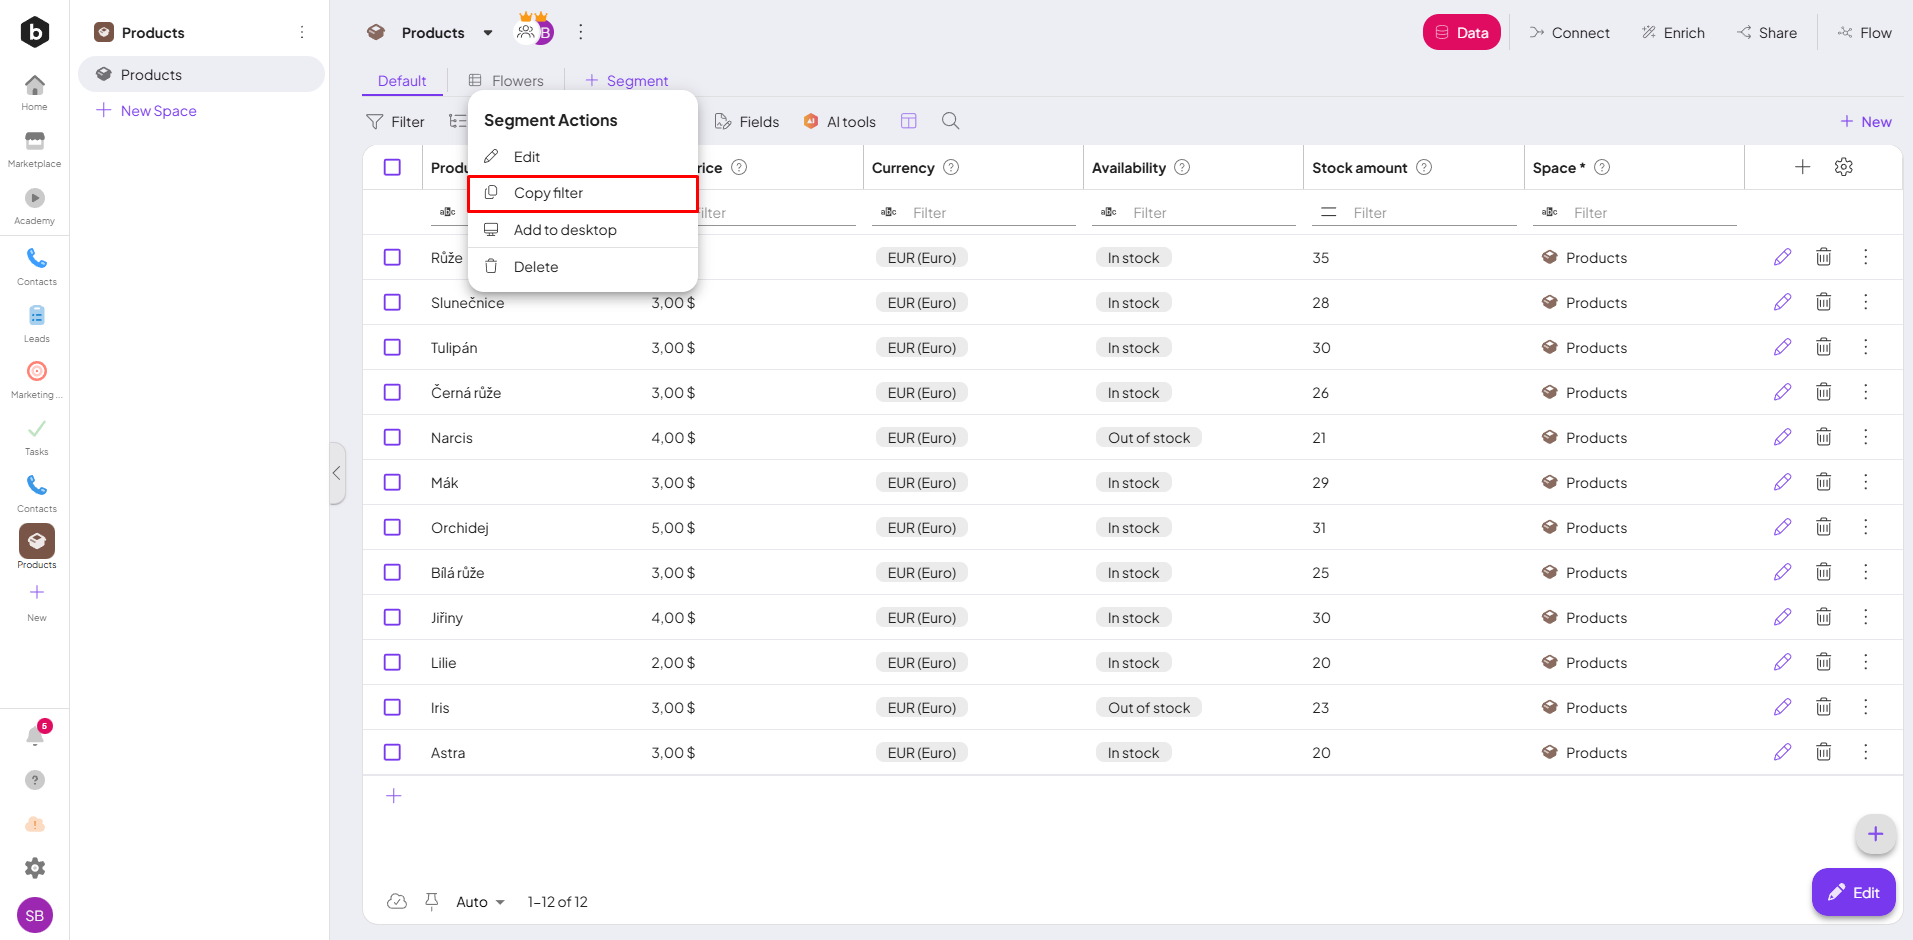1913x940 pixels.
Task: Select the Astra row checkbox
Action: click(x=392, y=752)
